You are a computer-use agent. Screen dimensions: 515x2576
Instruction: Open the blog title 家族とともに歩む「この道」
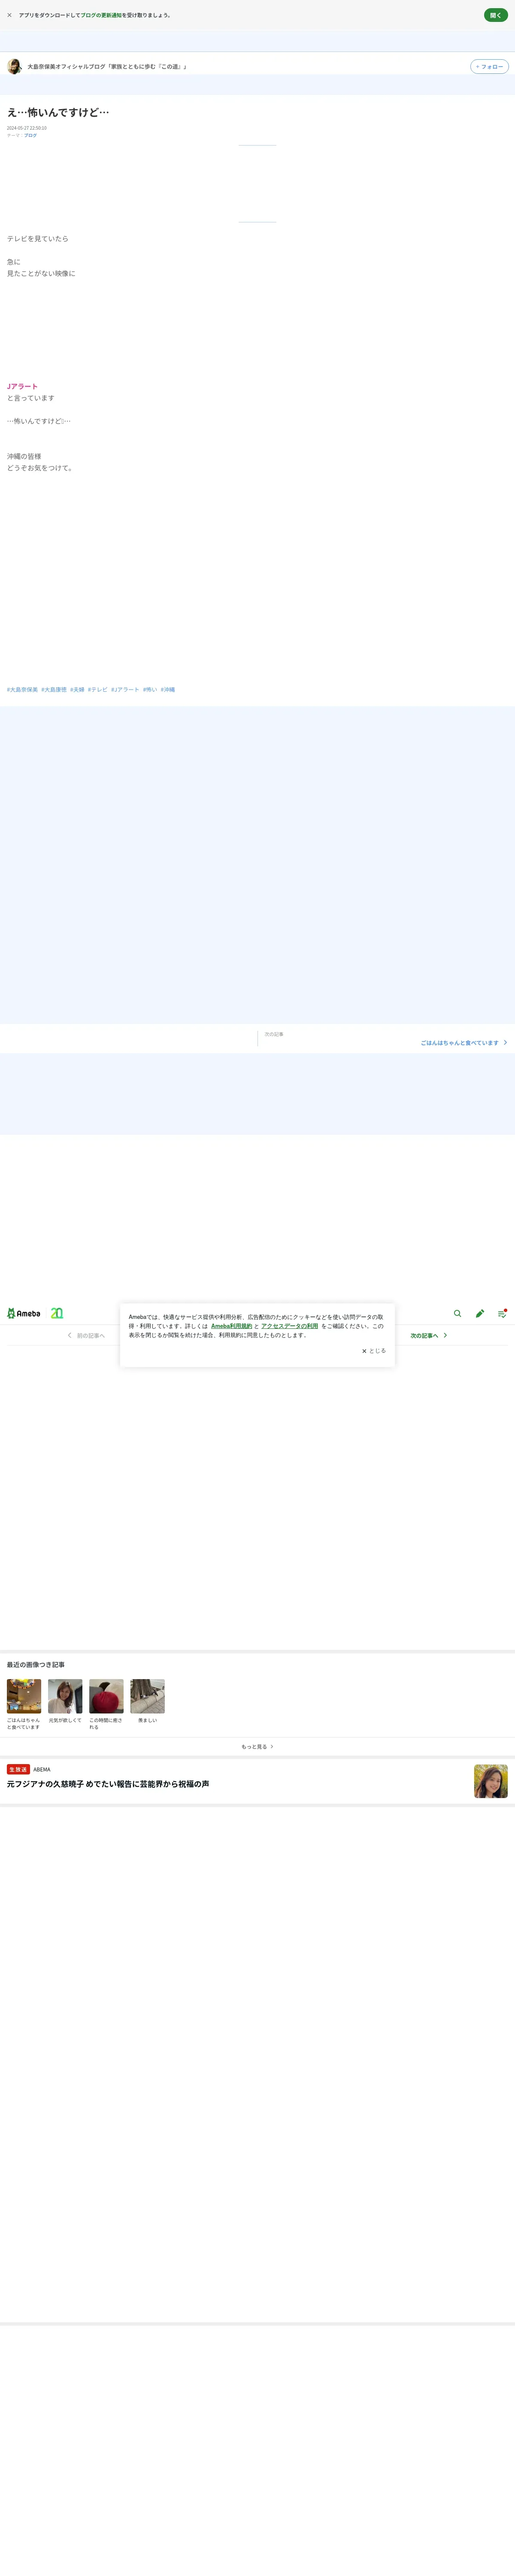pyautogui.click(x=107, y=67)
